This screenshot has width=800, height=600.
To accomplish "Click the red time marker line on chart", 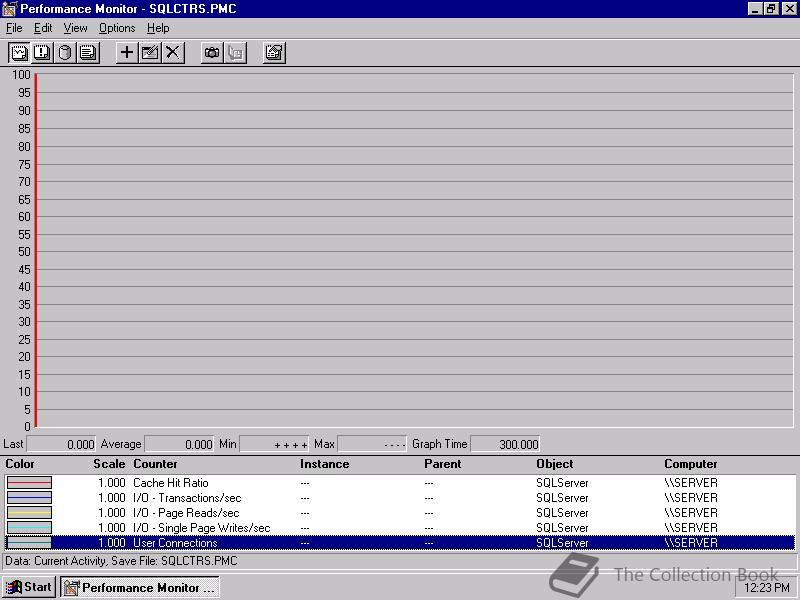I will [36, 250].
